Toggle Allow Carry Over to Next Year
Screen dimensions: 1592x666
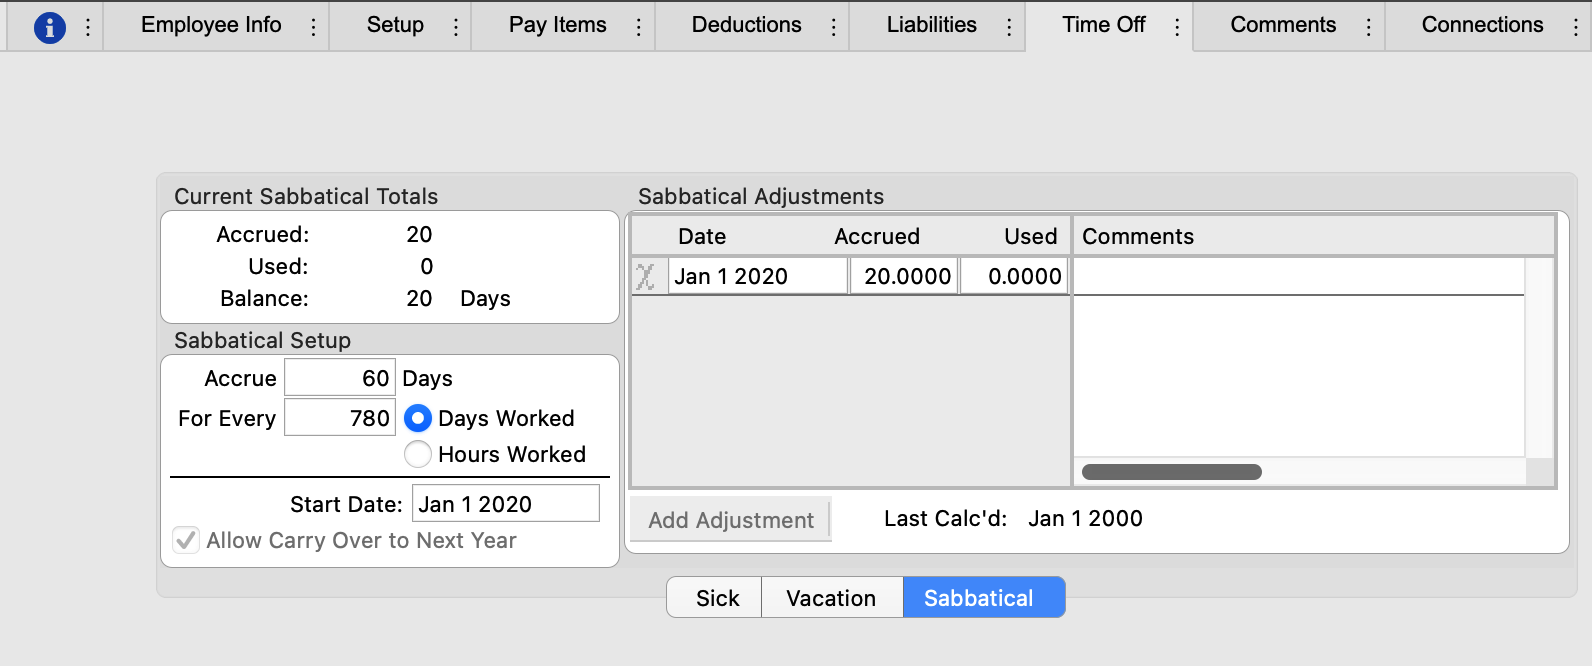point(186,540)
